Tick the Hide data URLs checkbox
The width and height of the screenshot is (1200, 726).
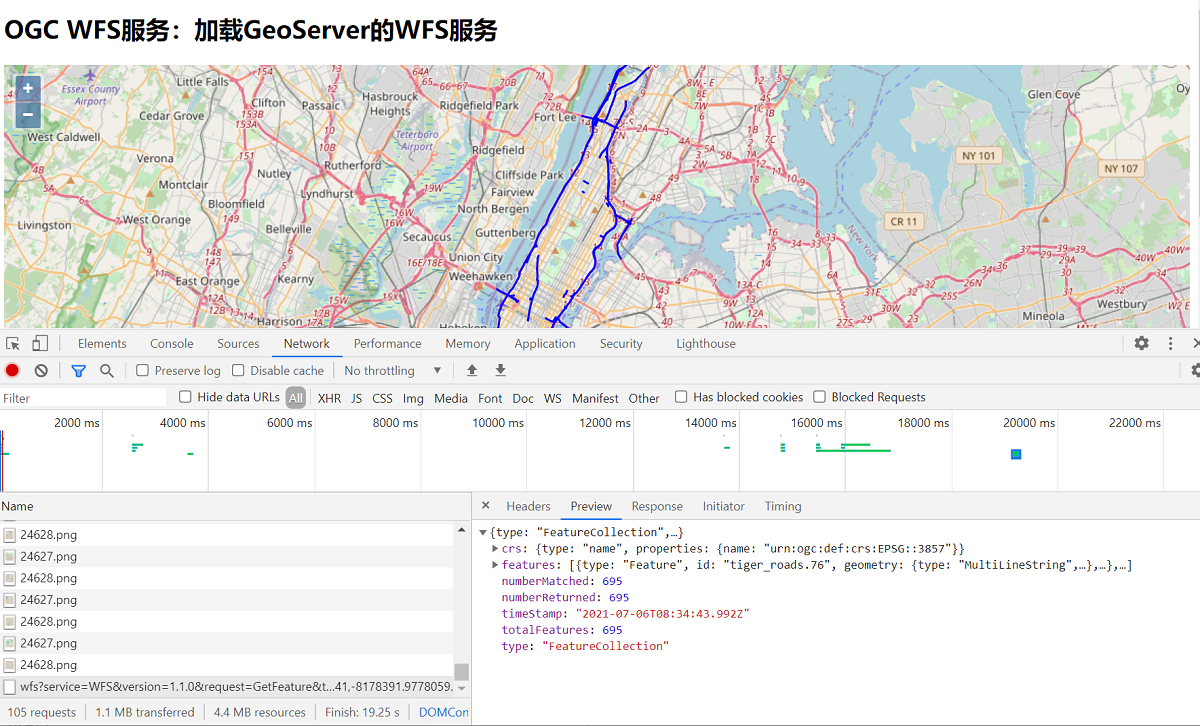coord(185,397)
